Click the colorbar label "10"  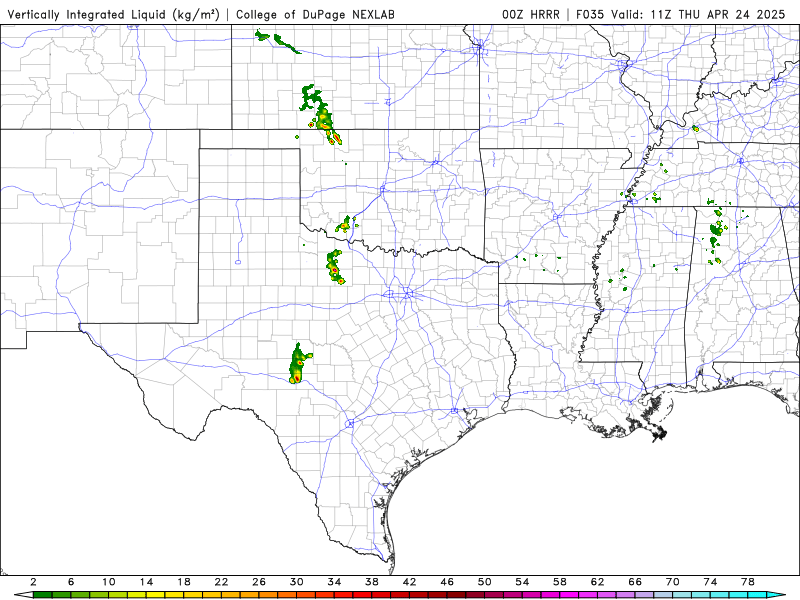pos(109,582)
